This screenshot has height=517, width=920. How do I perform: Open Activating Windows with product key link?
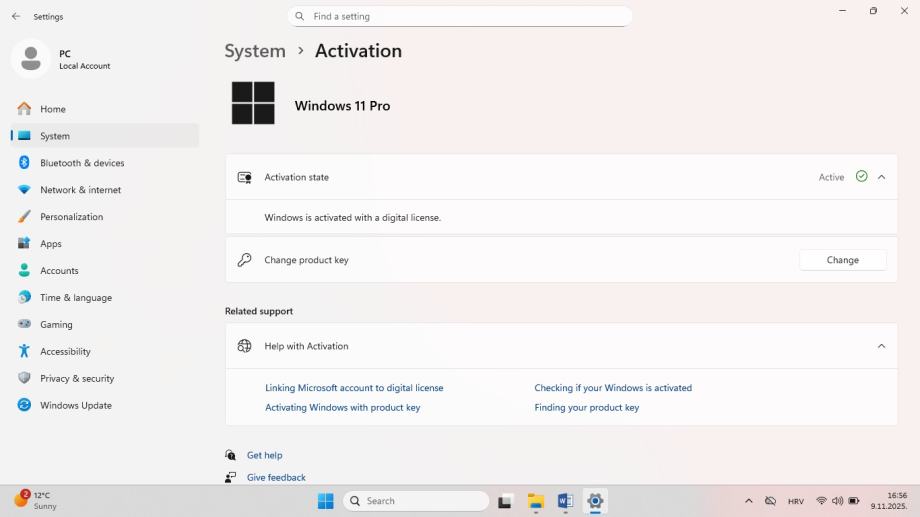pos(343,407)
